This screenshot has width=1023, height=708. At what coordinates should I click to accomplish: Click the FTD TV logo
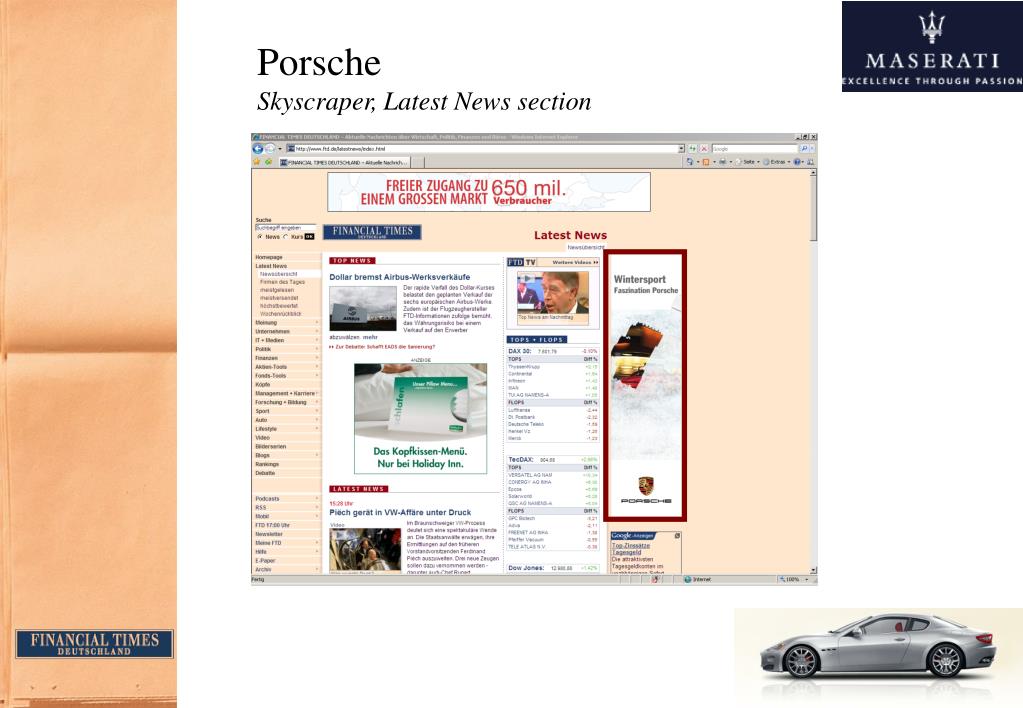522,262
